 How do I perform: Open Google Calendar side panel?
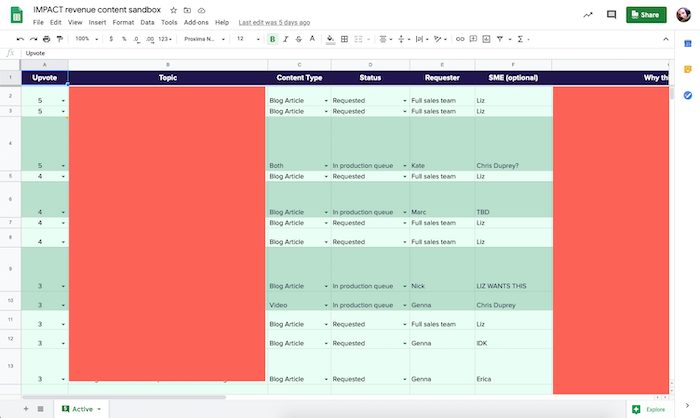pos(688,43)
